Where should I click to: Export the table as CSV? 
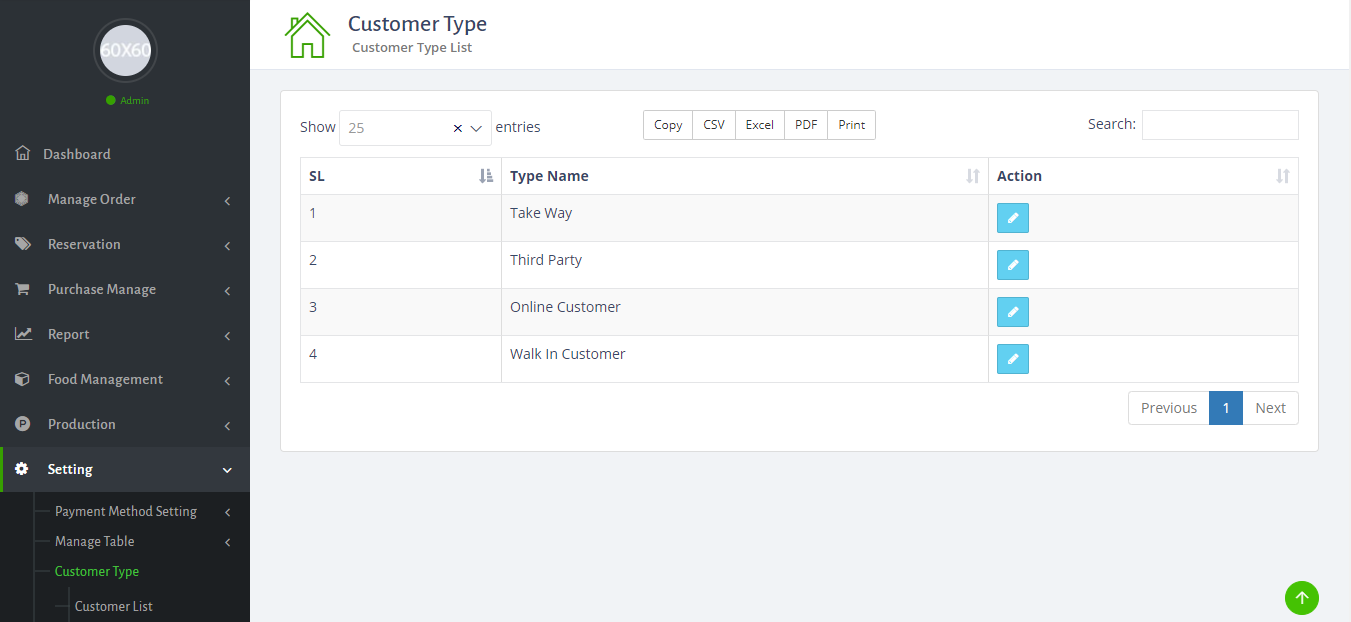click(714, 125)
